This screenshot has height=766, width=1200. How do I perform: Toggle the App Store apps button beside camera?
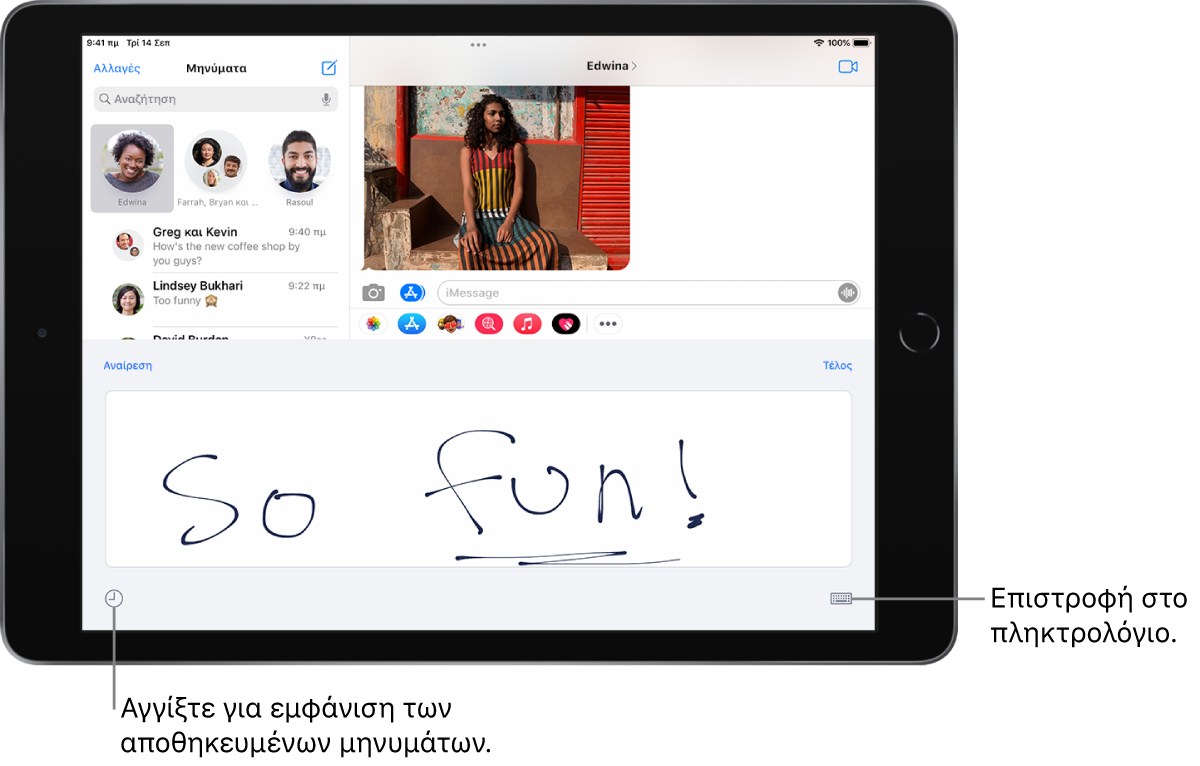pos(412,293)
